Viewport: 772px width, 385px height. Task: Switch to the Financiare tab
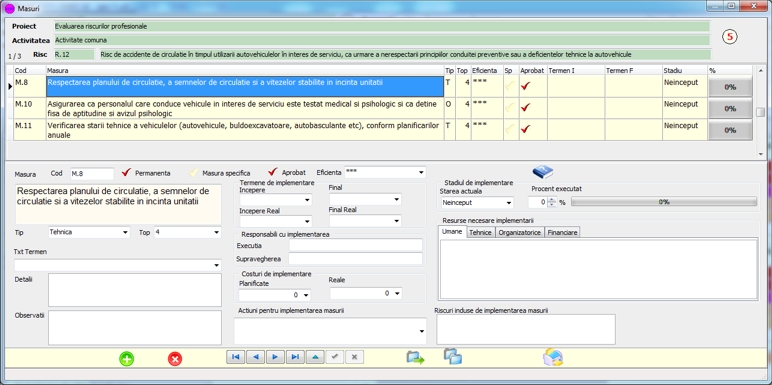562,233
